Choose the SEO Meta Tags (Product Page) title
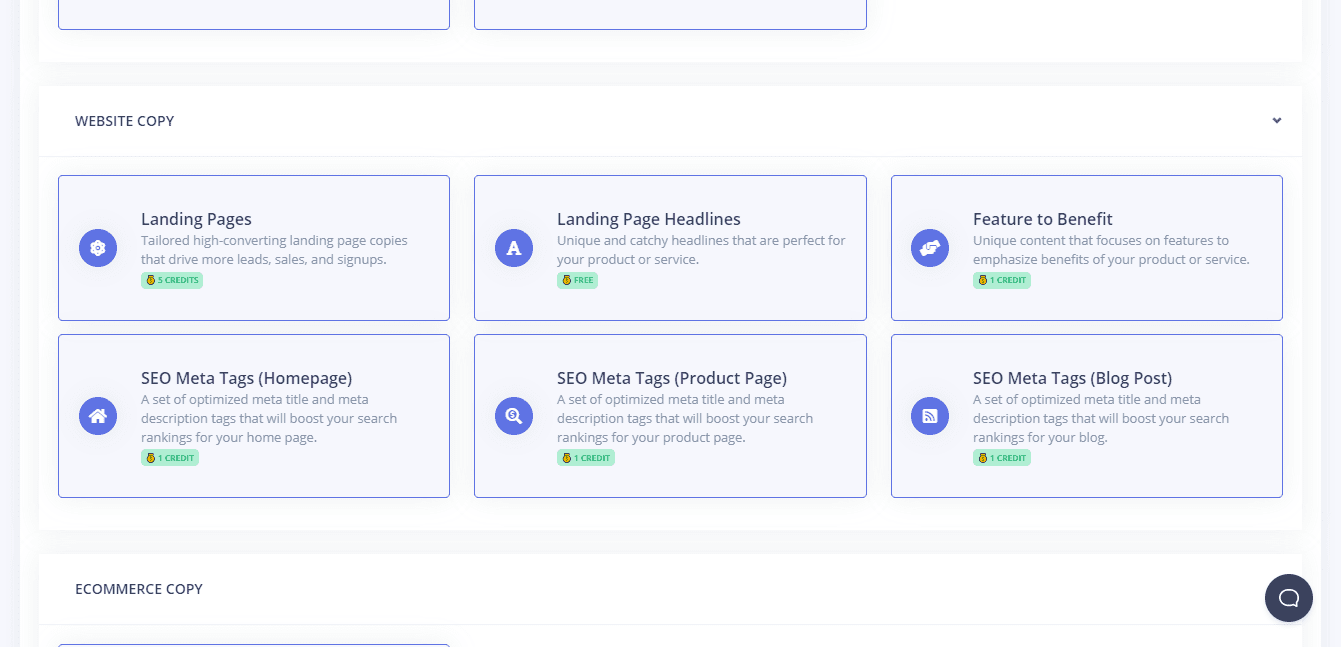The width and height of the screenshot is (1341, 647). [672, 378]
